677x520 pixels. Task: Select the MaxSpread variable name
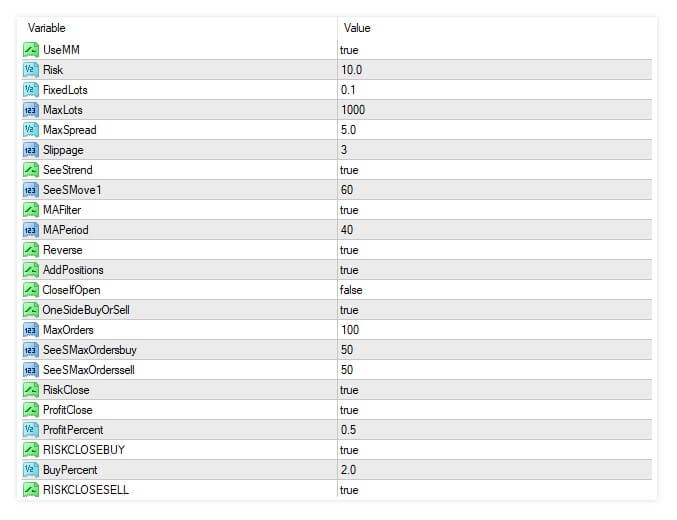70,130
